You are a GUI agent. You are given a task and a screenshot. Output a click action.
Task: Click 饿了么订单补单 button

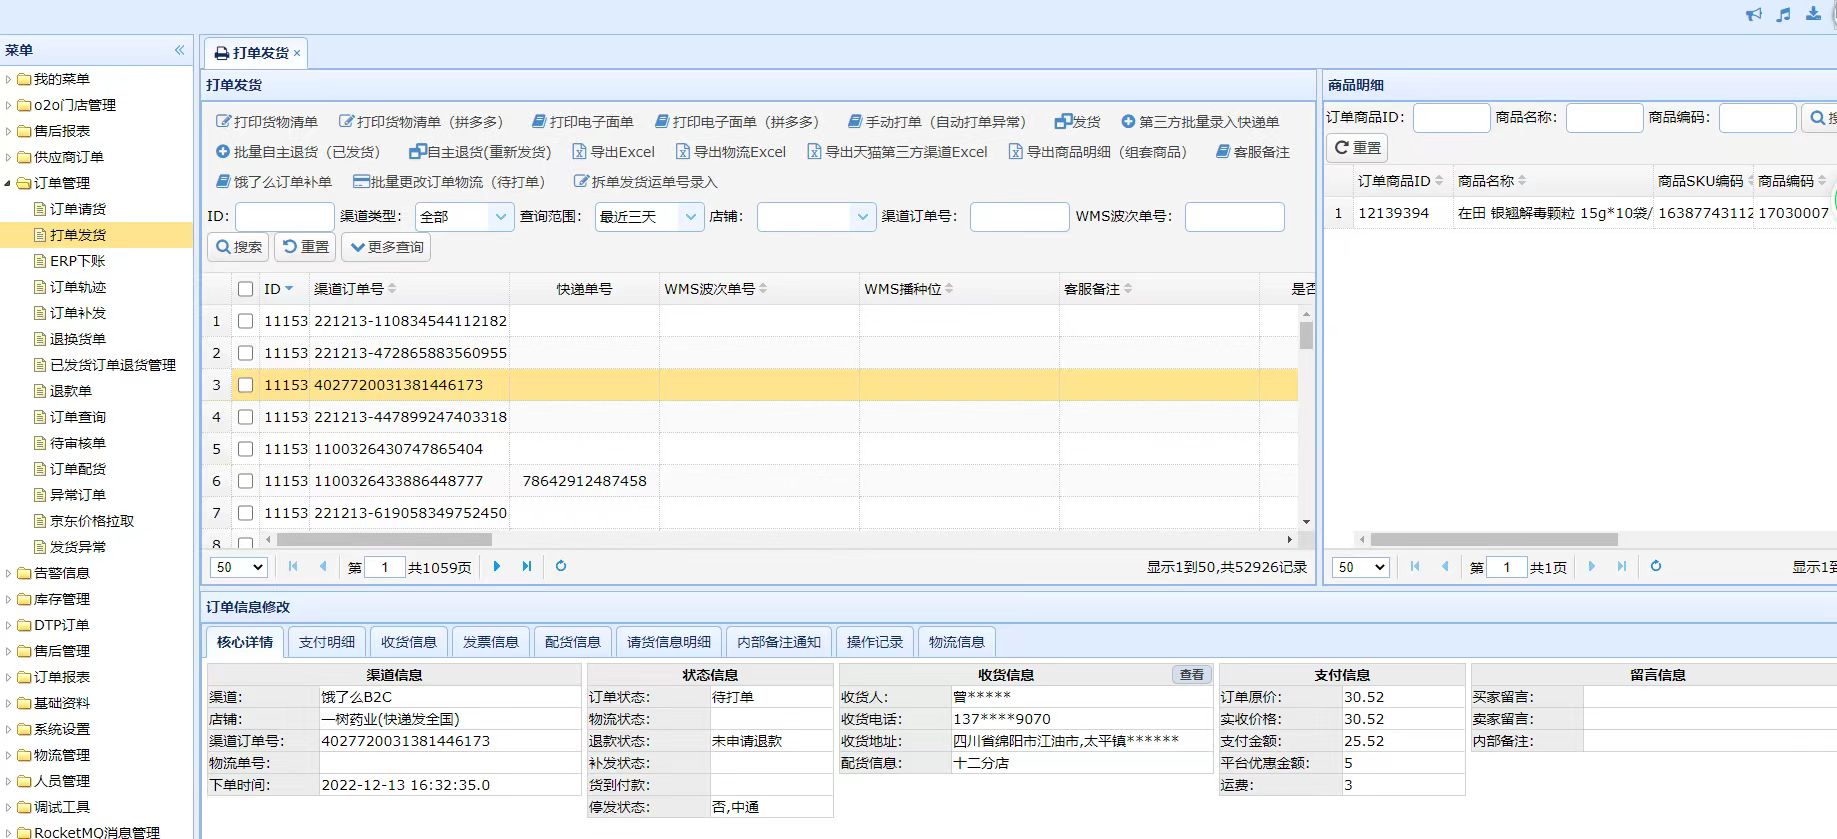pyautogui.click(x=274, y=182)
